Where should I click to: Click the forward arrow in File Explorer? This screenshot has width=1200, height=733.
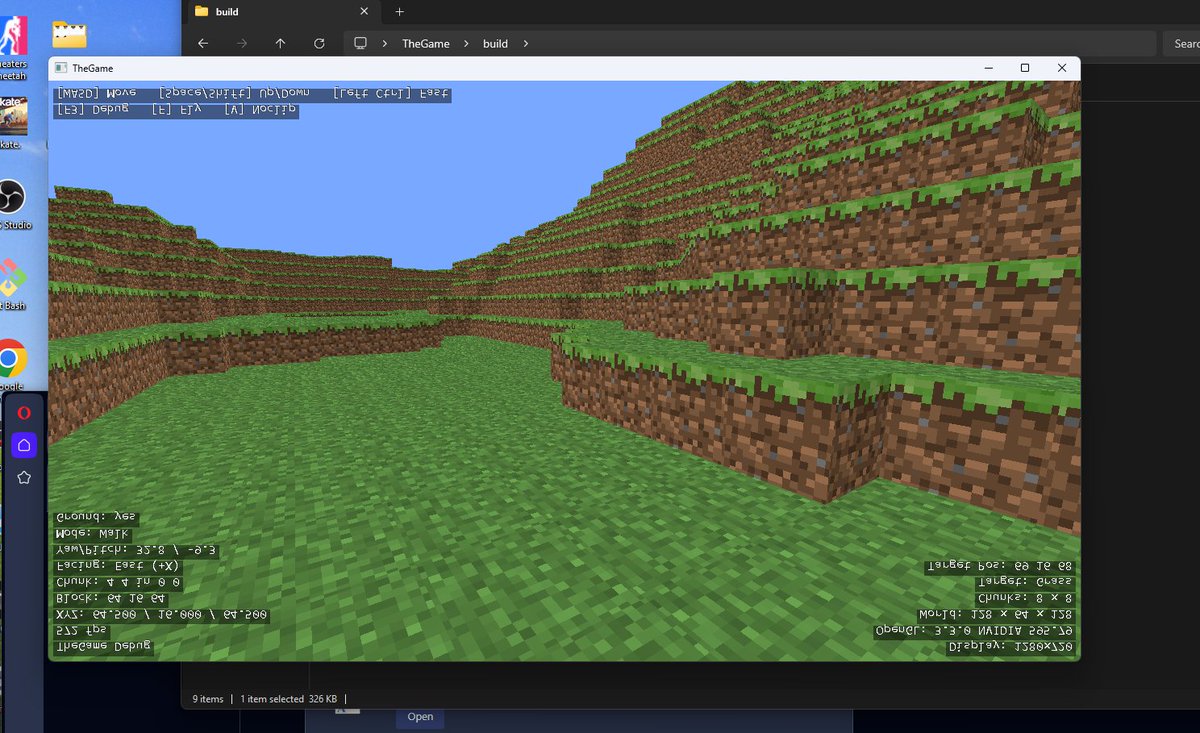(x=241, y=44)
